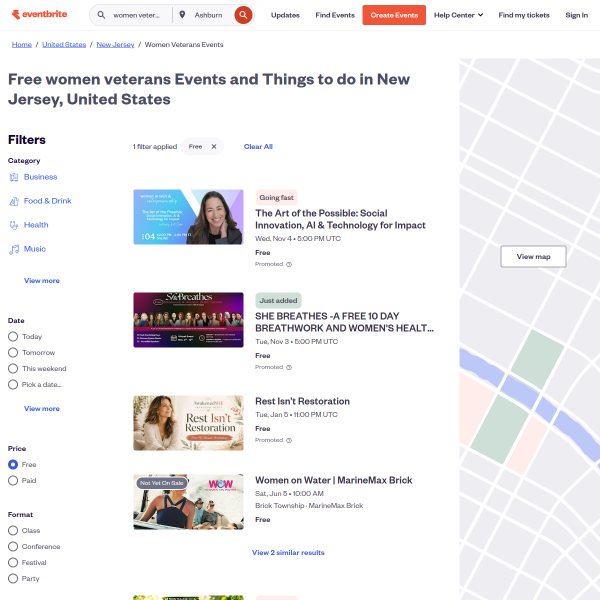The width and height of the screenshot is (600, 600).
Task: Click the Not Yet On Sale label
Action: [161, 483]
